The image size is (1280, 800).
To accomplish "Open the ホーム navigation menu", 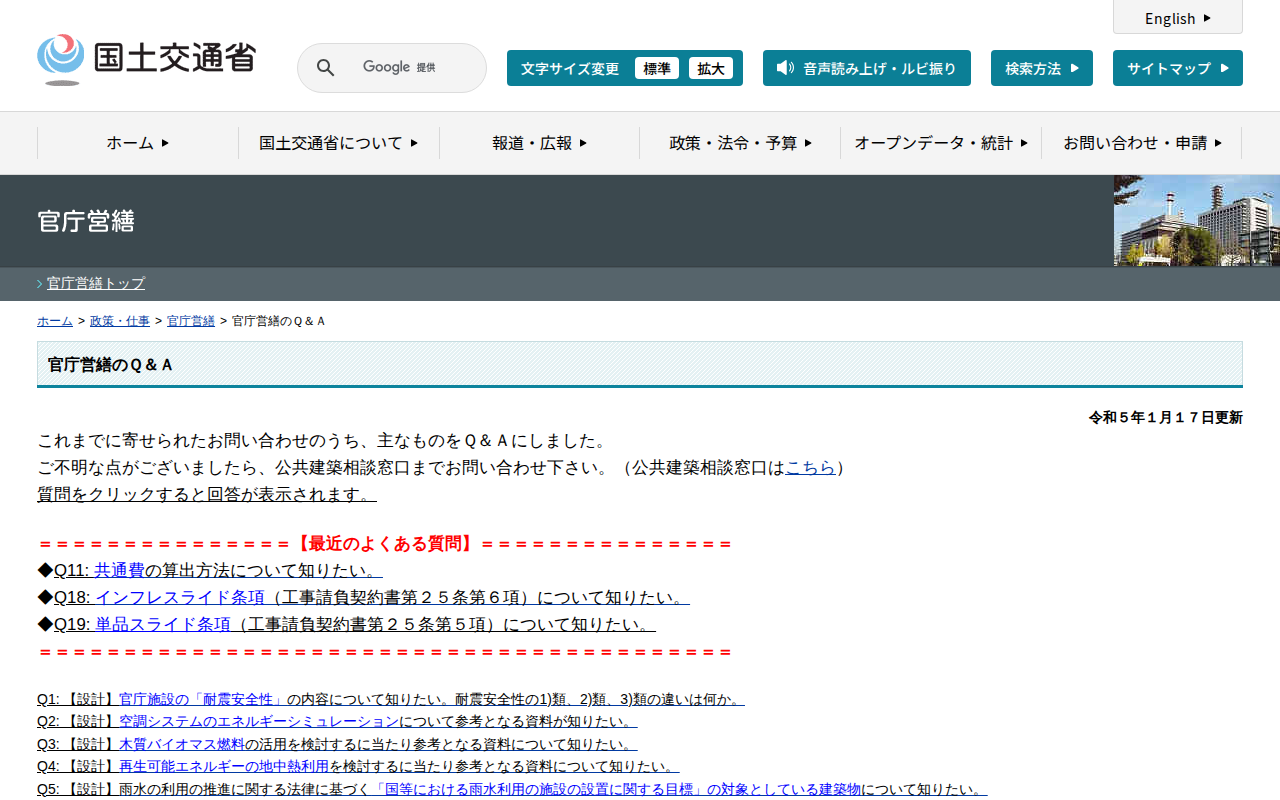I will (x=138, y=143).
